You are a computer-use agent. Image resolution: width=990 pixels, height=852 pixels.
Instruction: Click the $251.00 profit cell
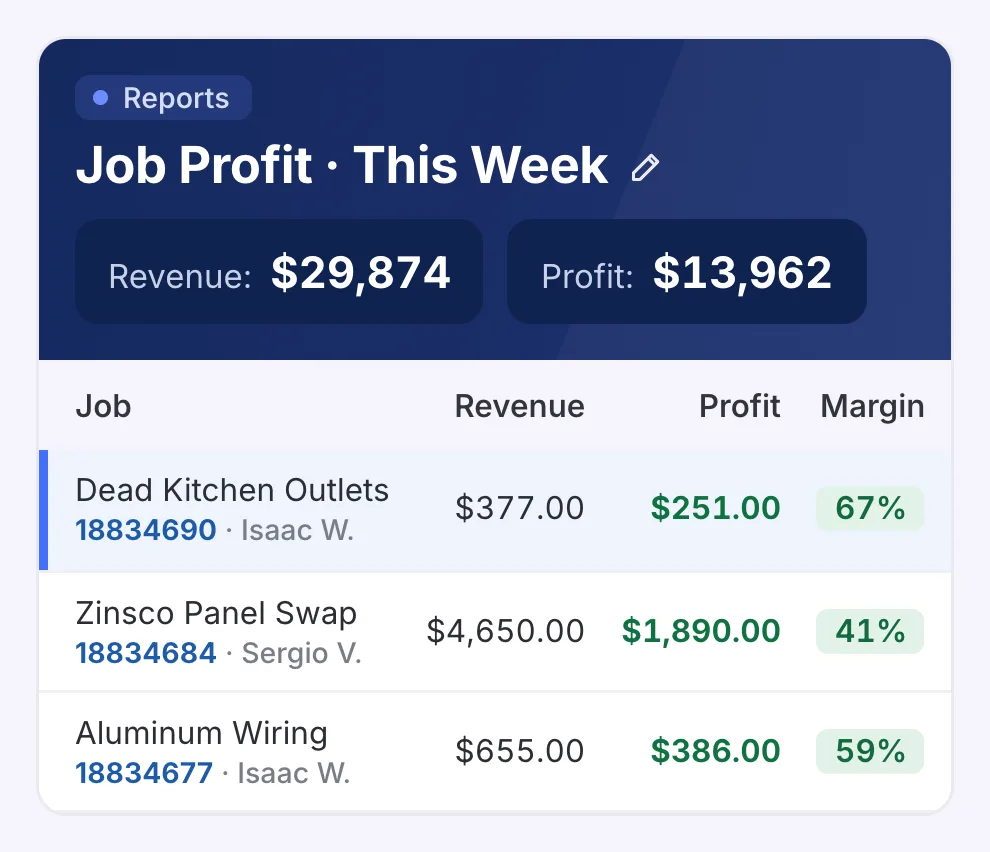tap(715, 508)
